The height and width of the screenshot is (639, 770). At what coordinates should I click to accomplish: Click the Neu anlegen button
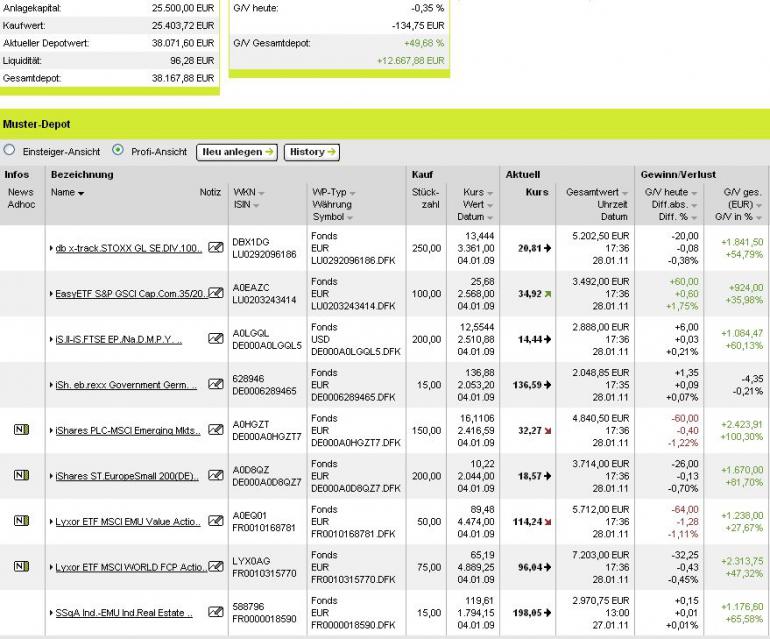coord(237,152)
